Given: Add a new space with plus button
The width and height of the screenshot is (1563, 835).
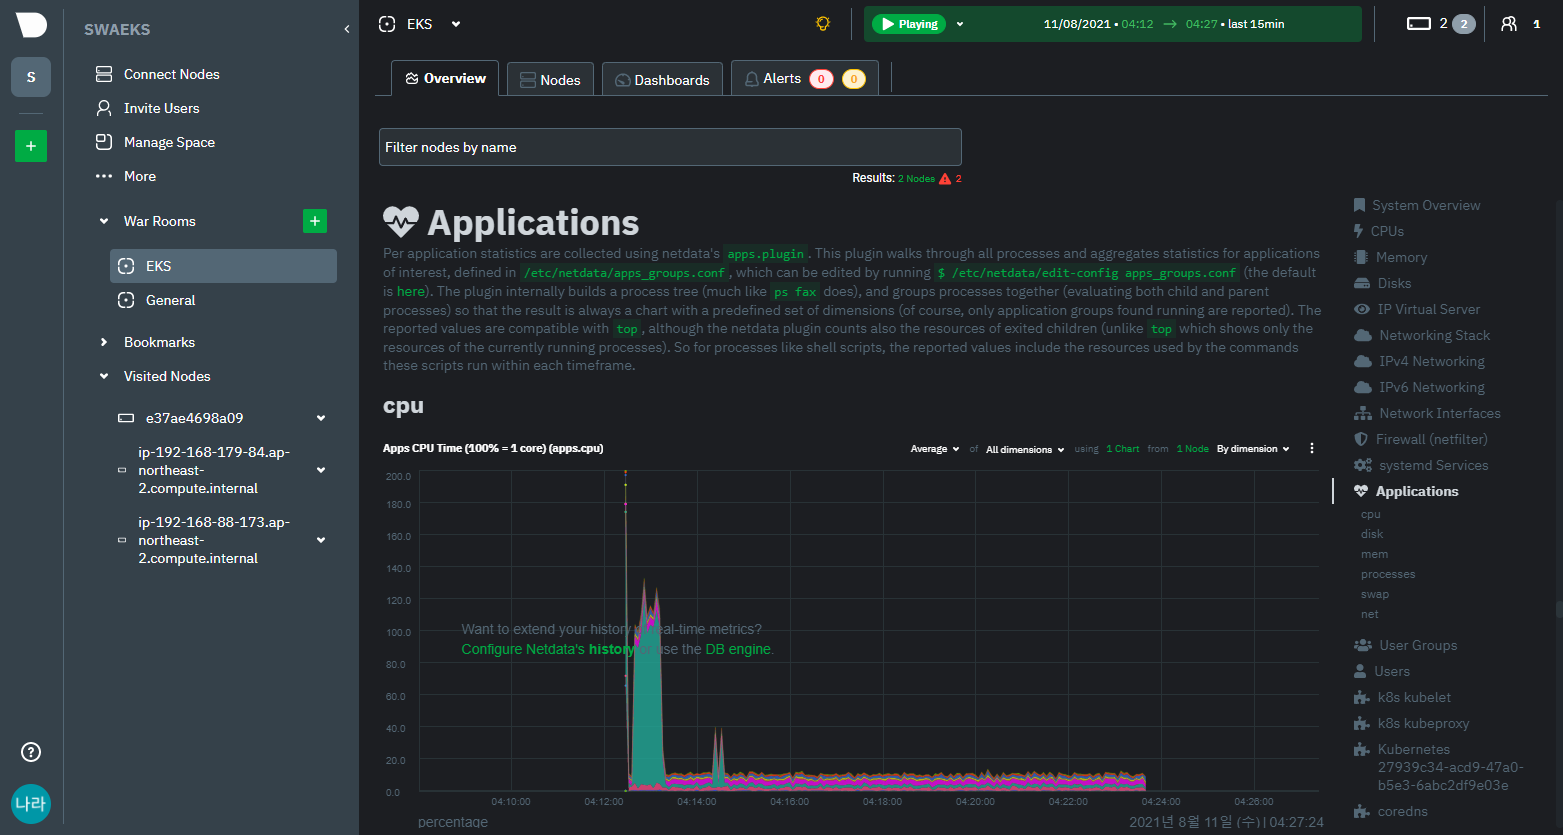Looking at the screenshot, I should click(x=31, y=146).
